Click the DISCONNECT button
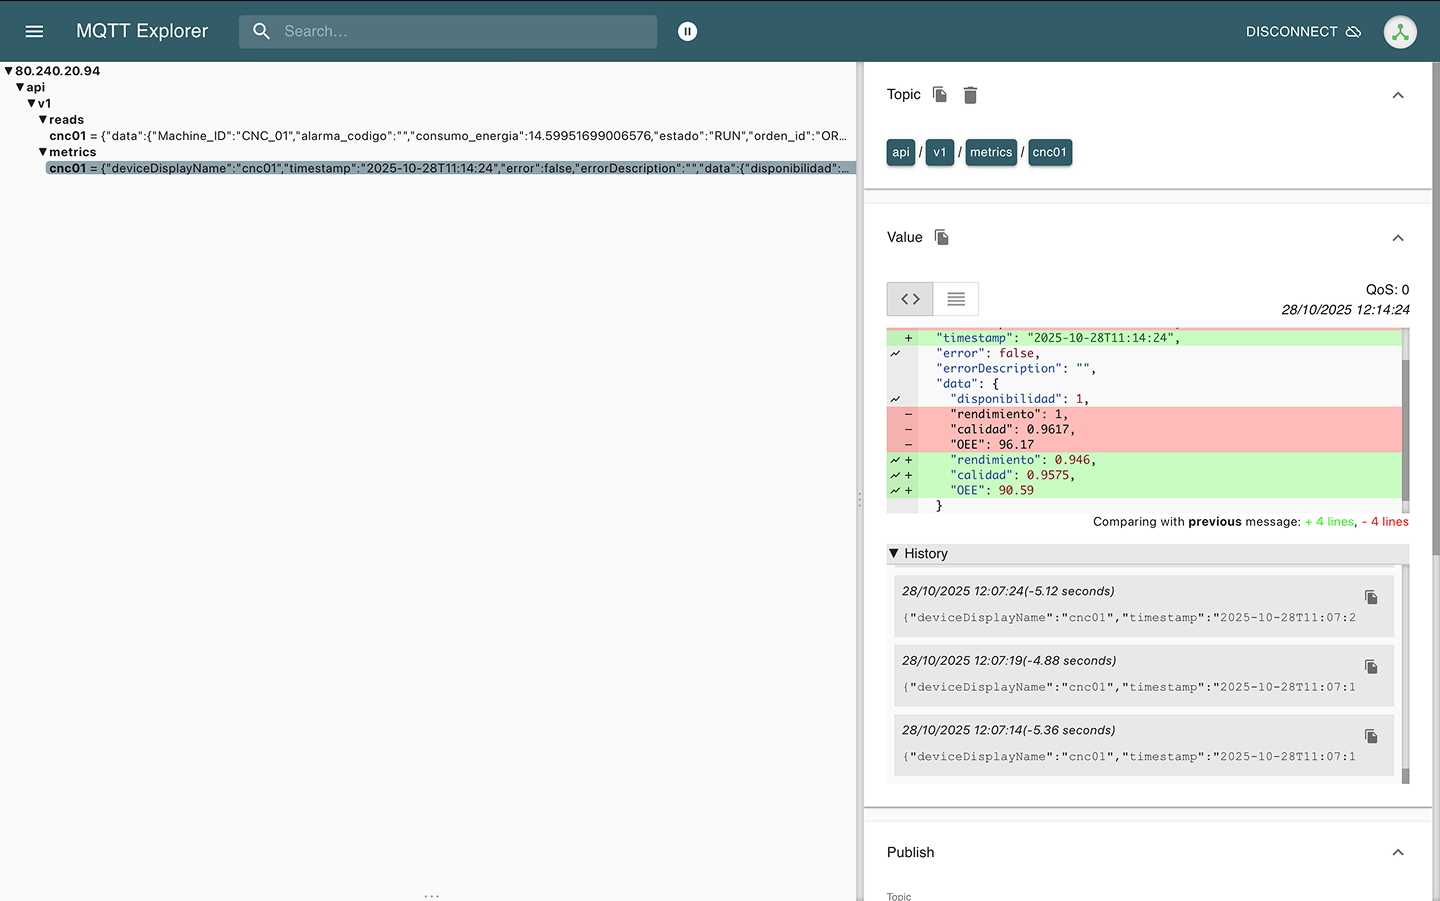1440x901 pixels. [1302, 32]
